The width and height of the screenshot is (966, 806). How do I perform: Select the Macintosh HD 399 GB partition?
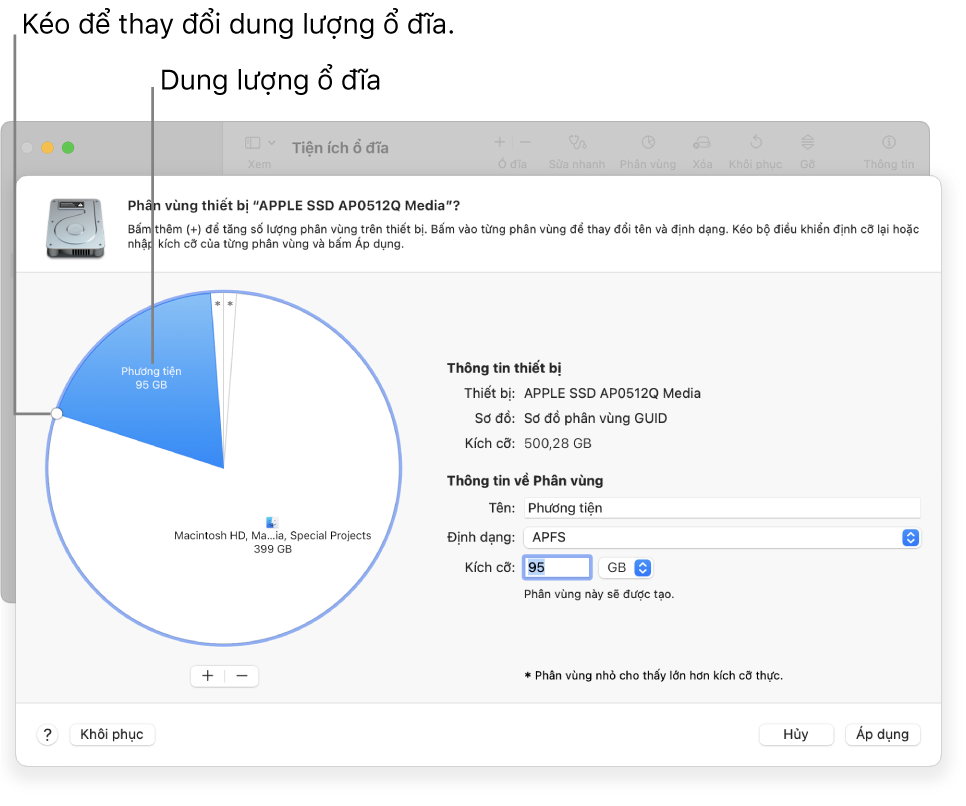[x=273, y=542]
